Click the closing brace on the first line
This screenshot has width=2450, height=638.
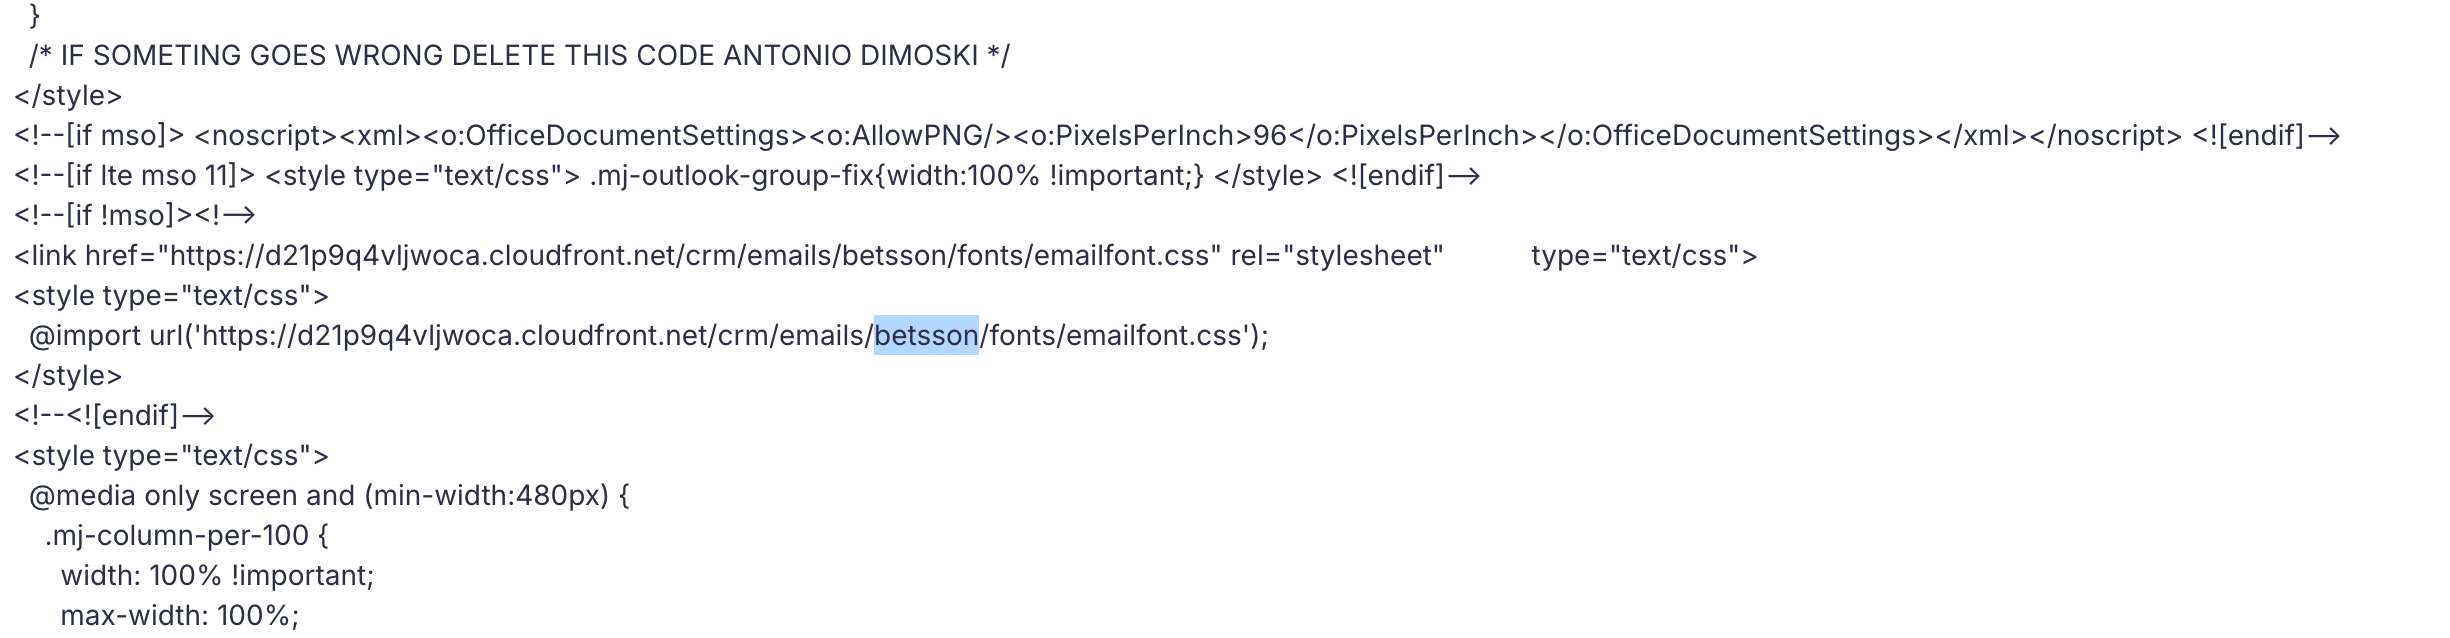pos(35,15)
